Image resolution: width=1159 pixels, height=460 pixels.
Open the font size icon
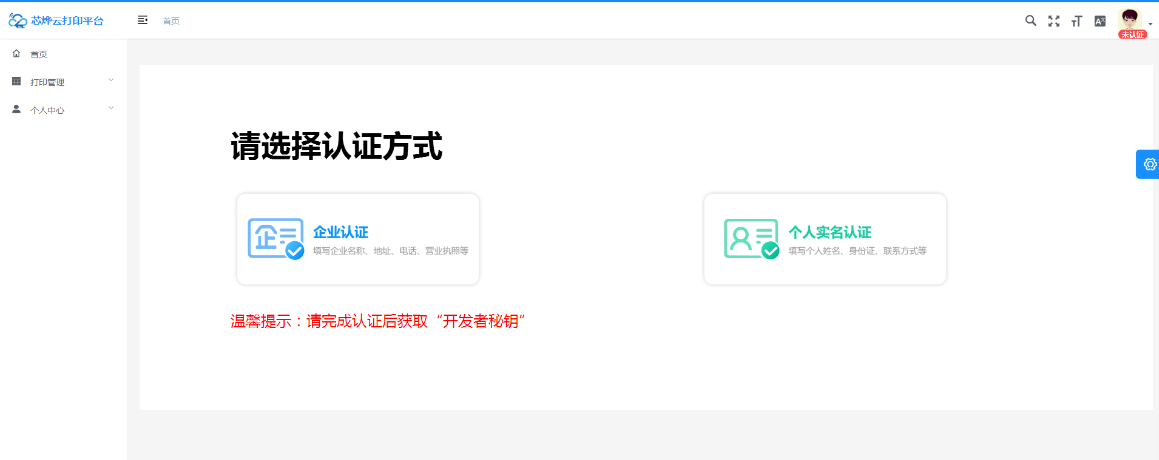pyautogui.click(x=1076, y=21)
